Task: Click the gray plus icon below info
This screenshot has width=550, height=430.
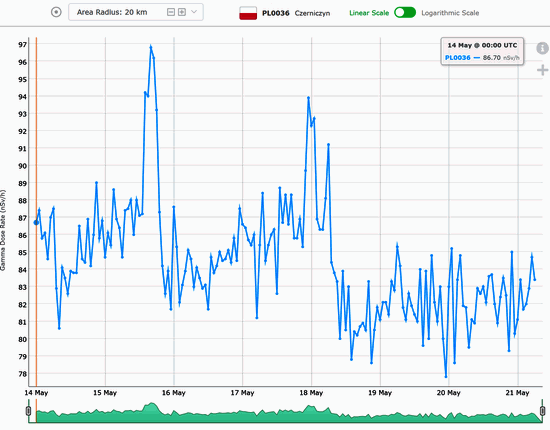Action: click(x=542, y=70)
